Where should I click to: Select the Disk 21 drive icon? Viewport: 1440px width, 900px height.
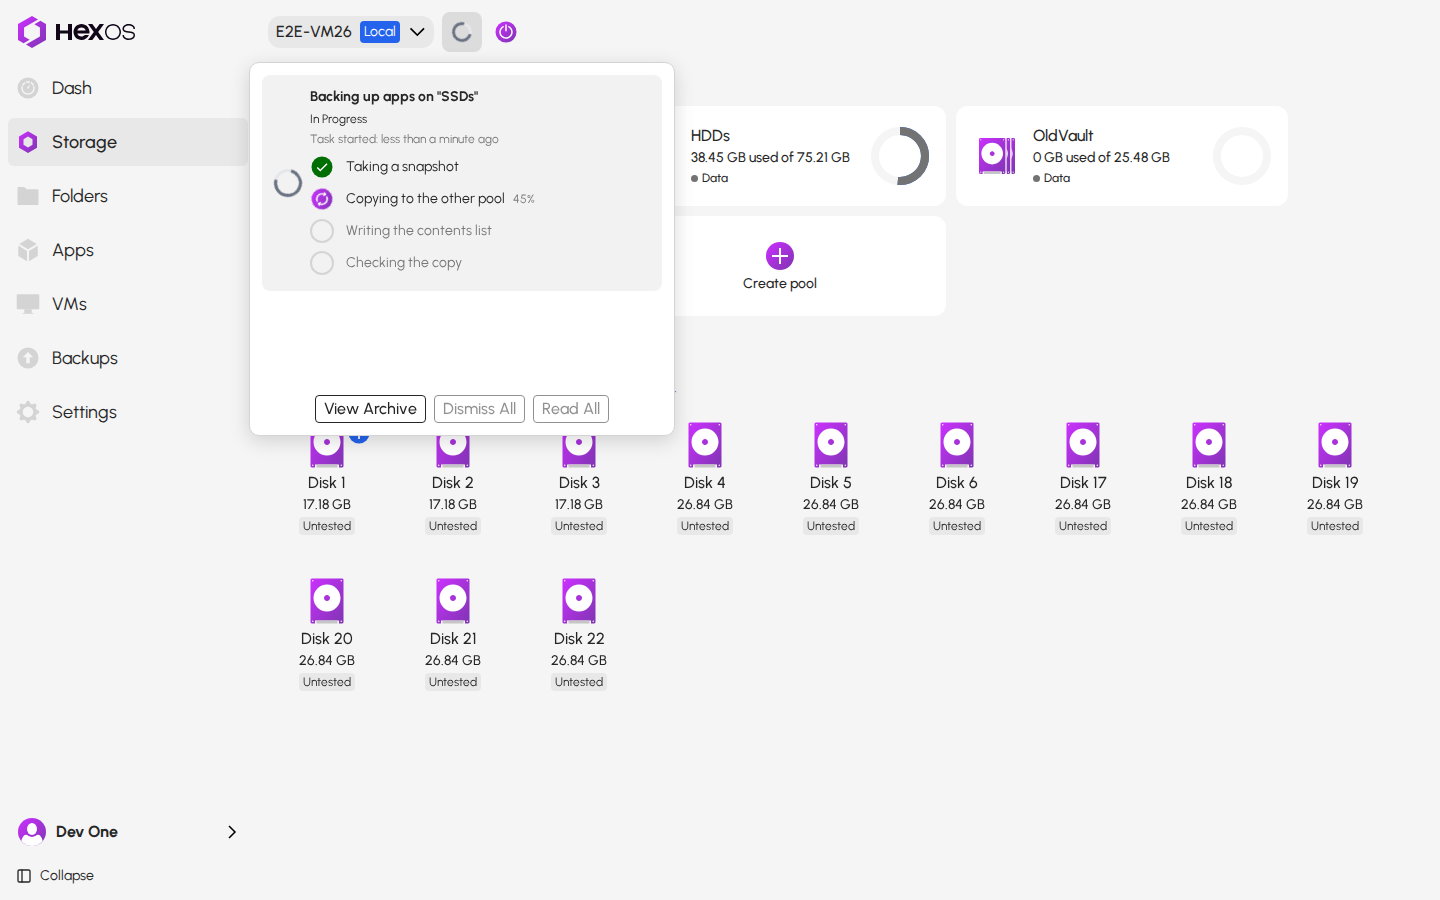(x=453, y=601)
